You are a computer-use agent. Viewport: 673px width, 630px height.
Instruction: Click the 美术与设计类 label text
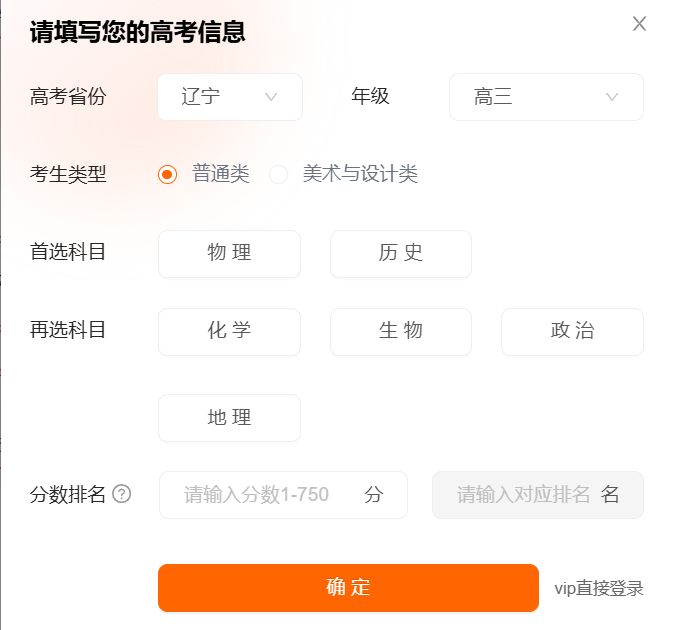pos(360,174)
